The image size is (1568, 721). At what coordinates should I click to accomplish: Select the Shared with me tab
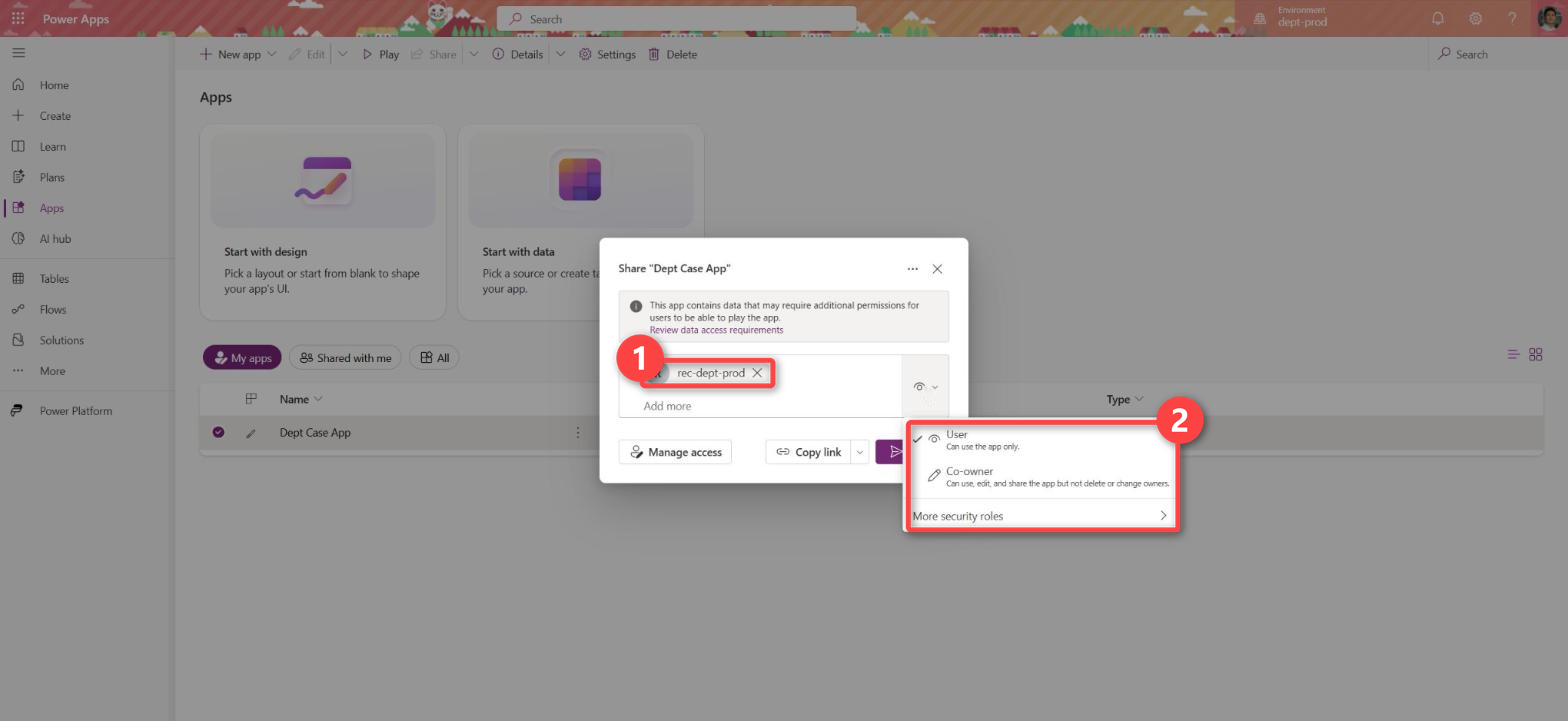(x=346, y=358)
